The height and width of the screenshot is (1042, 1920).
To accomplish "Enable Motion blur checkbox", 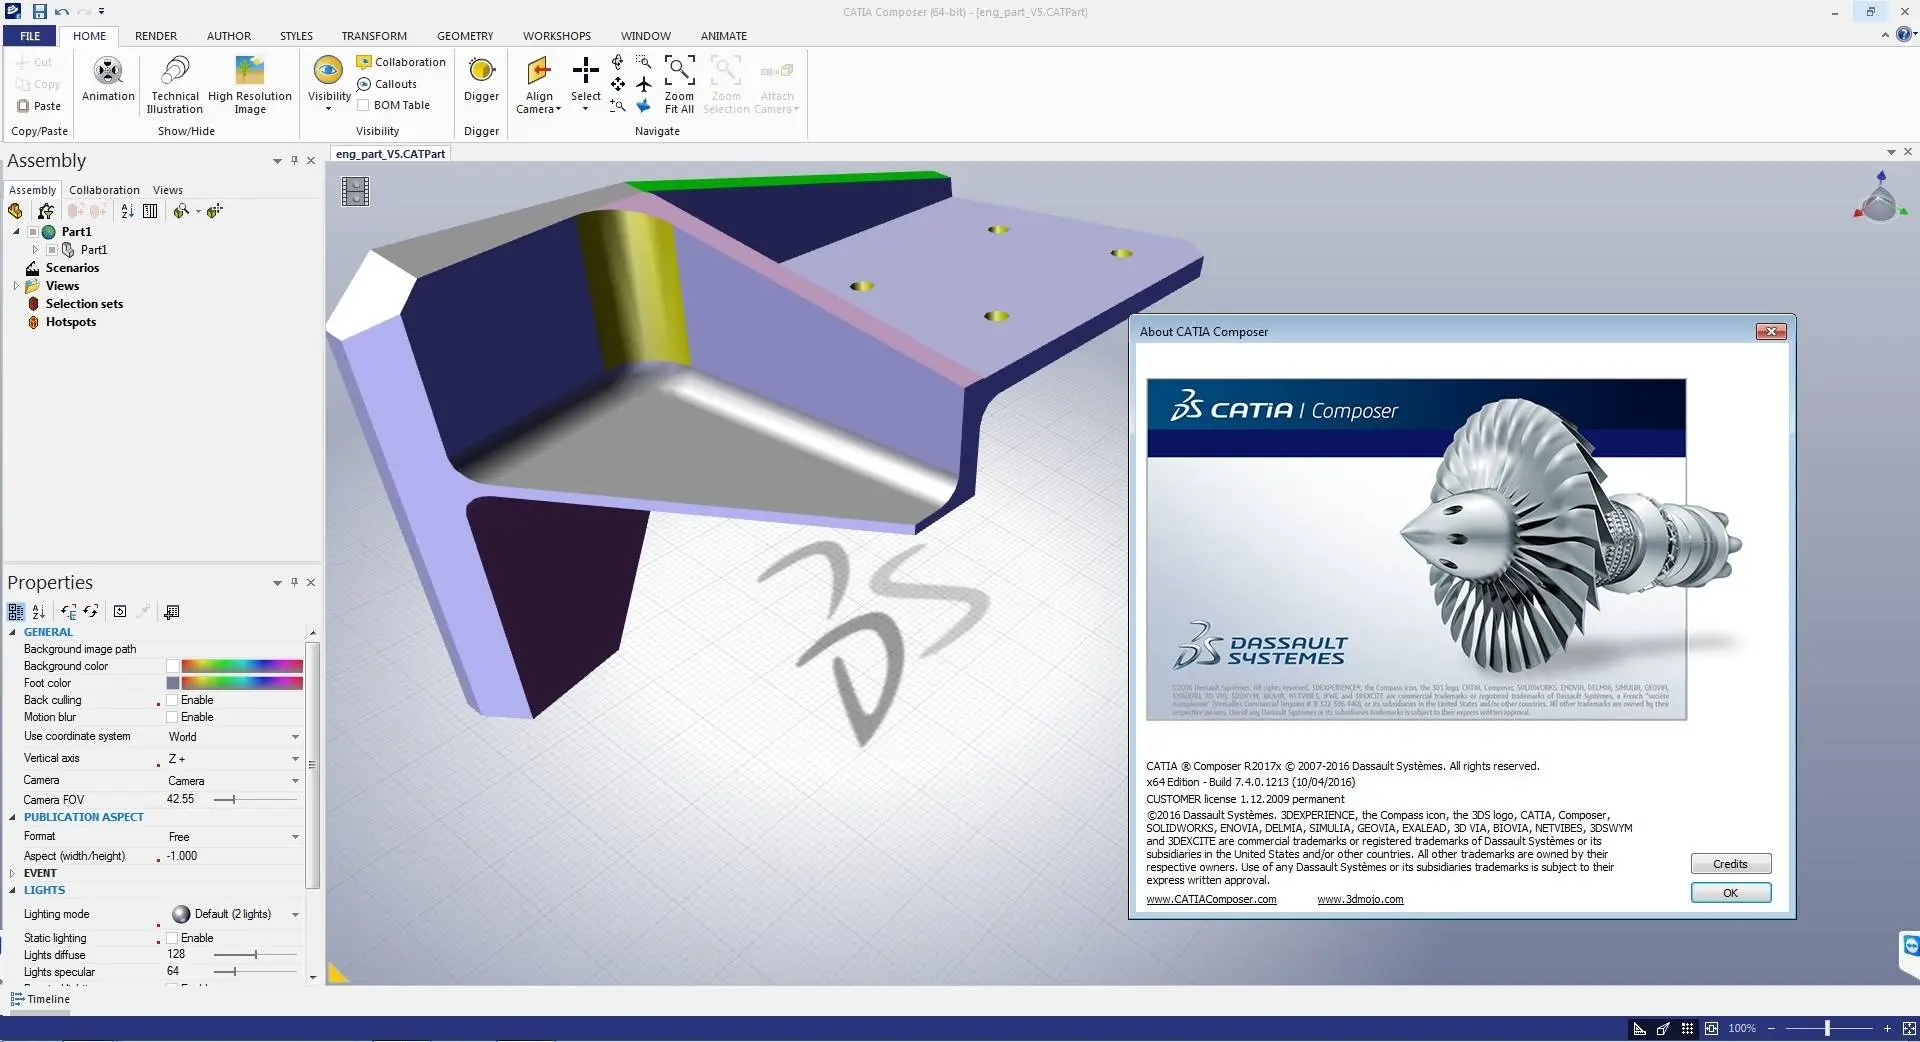I will click(172, 717).
